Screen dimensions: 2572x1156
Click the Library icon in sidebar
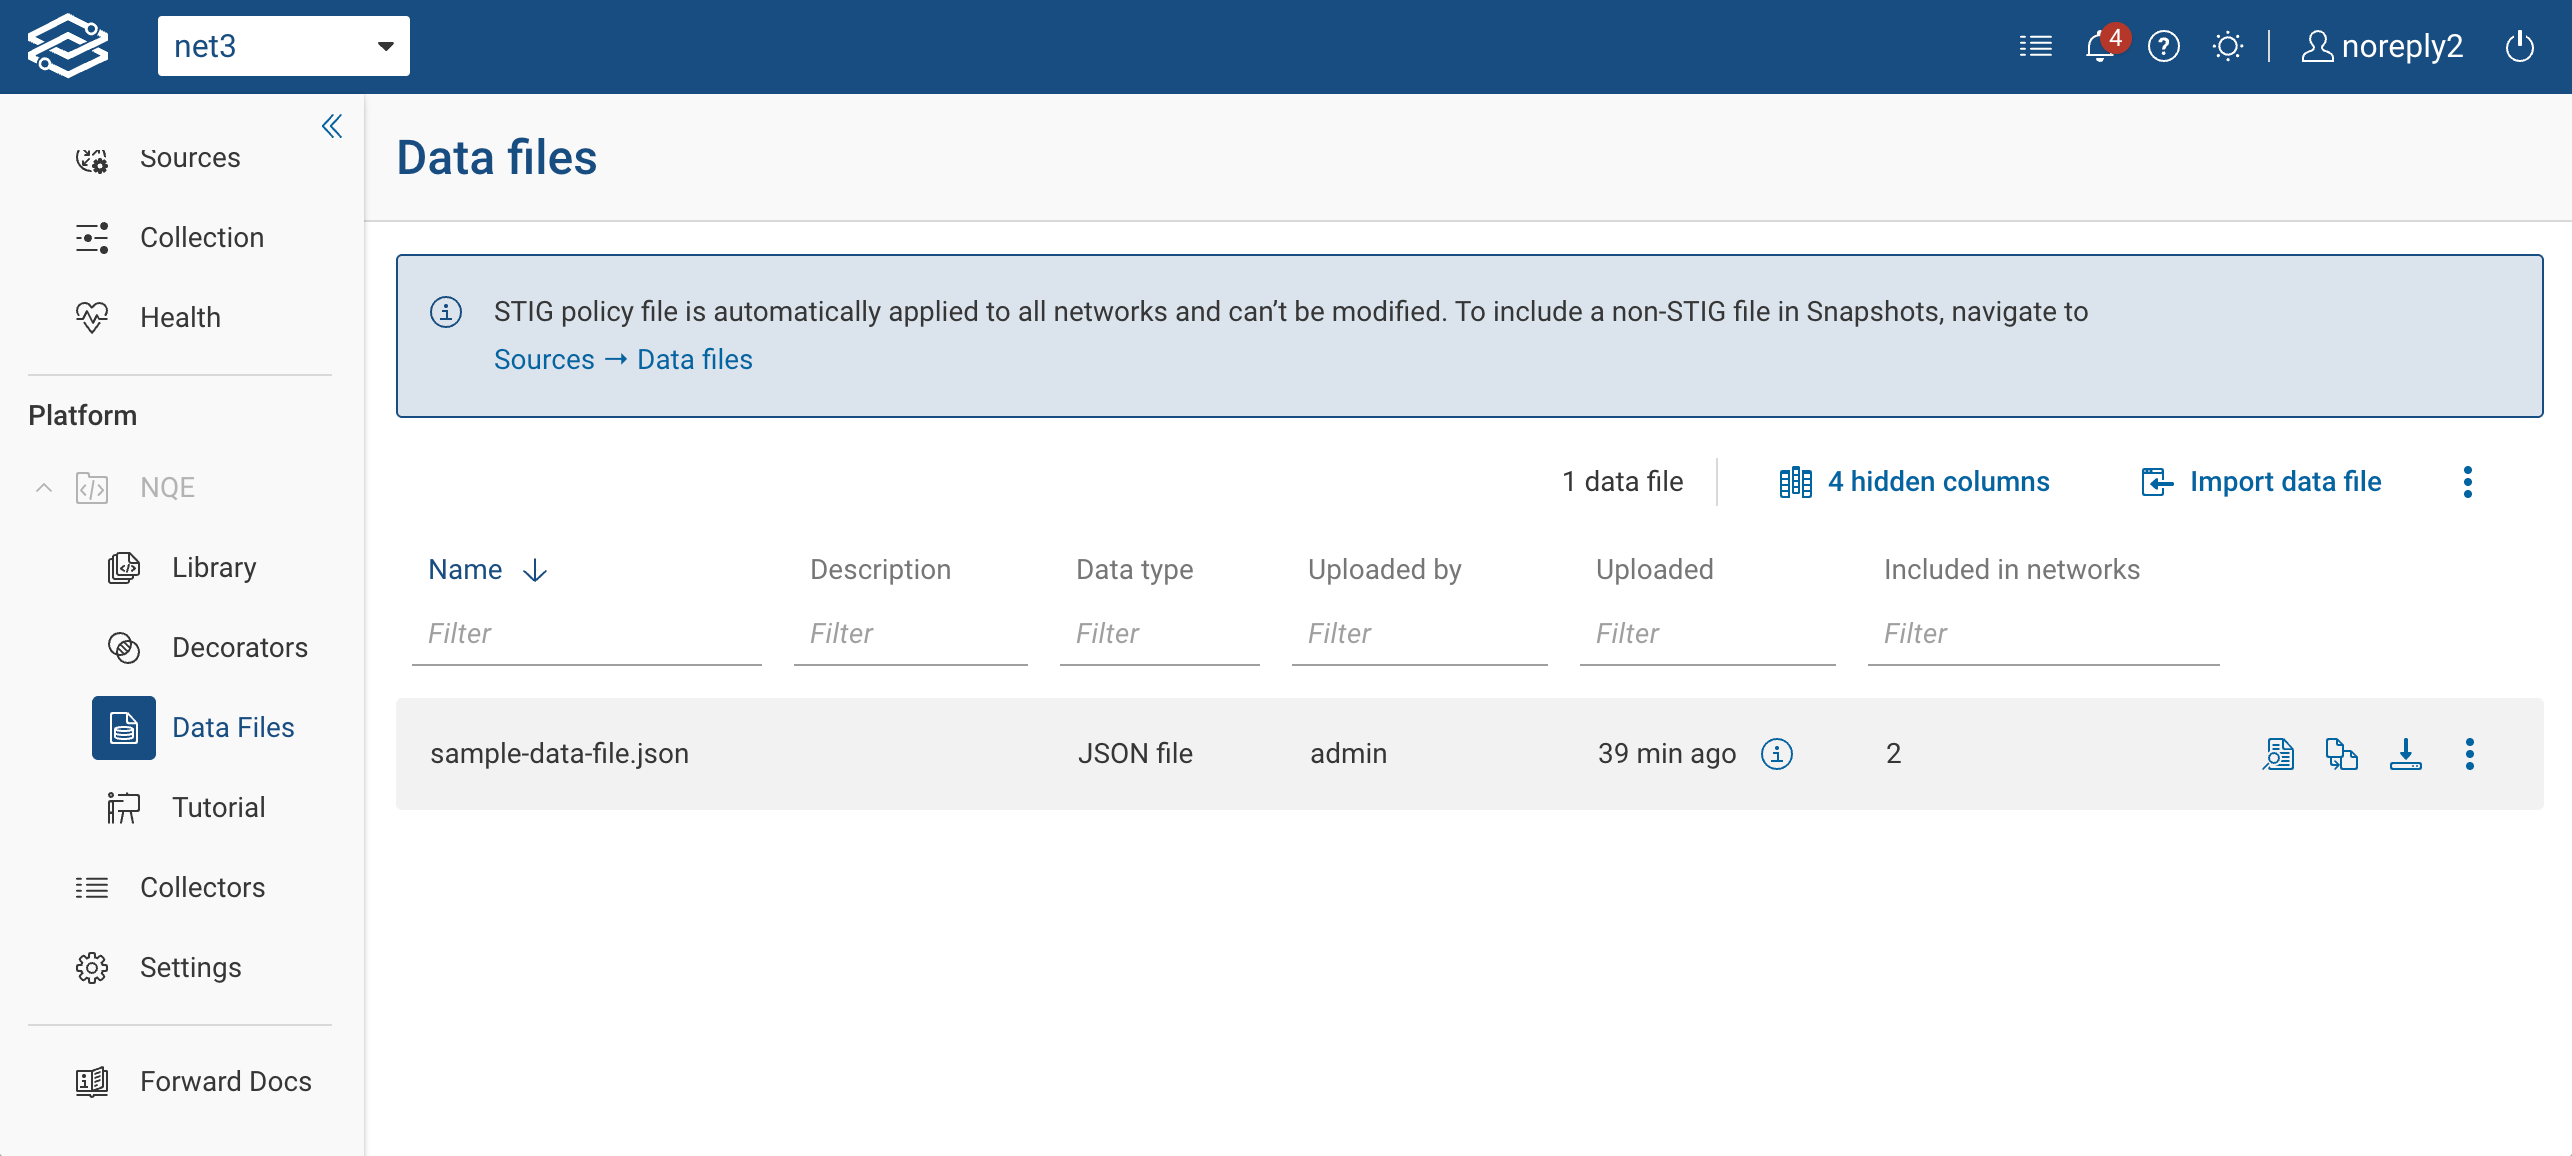tap(124, 568)
